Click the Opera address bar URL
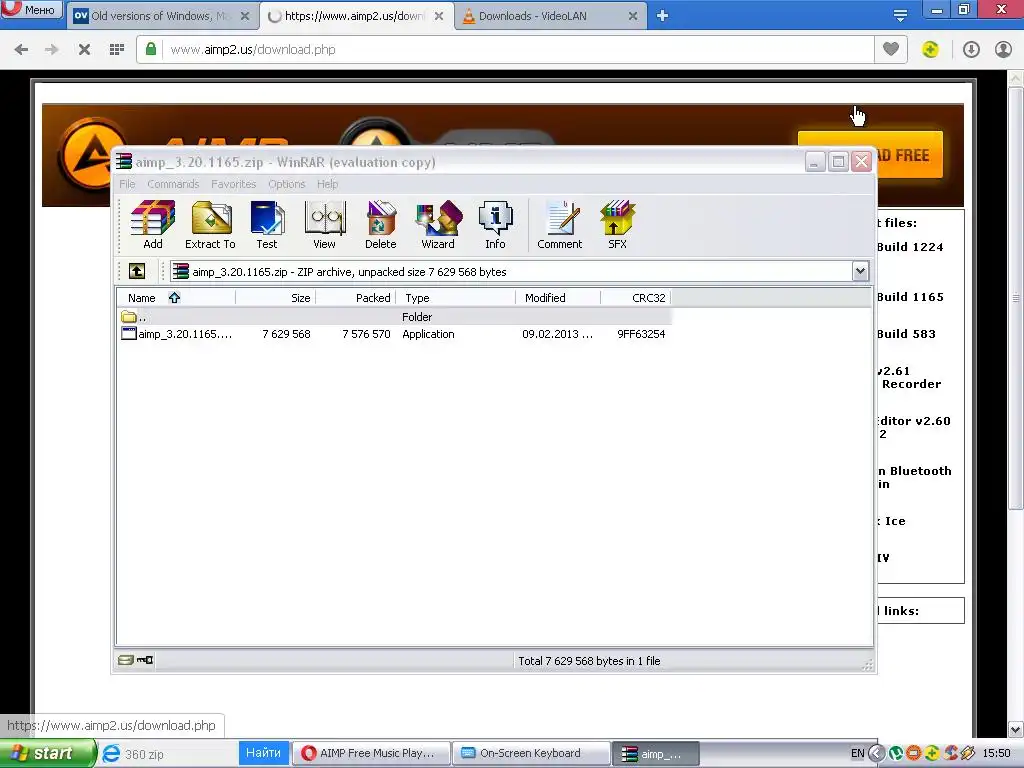This screenshot has width=1024, height=768. coord(253,50)
